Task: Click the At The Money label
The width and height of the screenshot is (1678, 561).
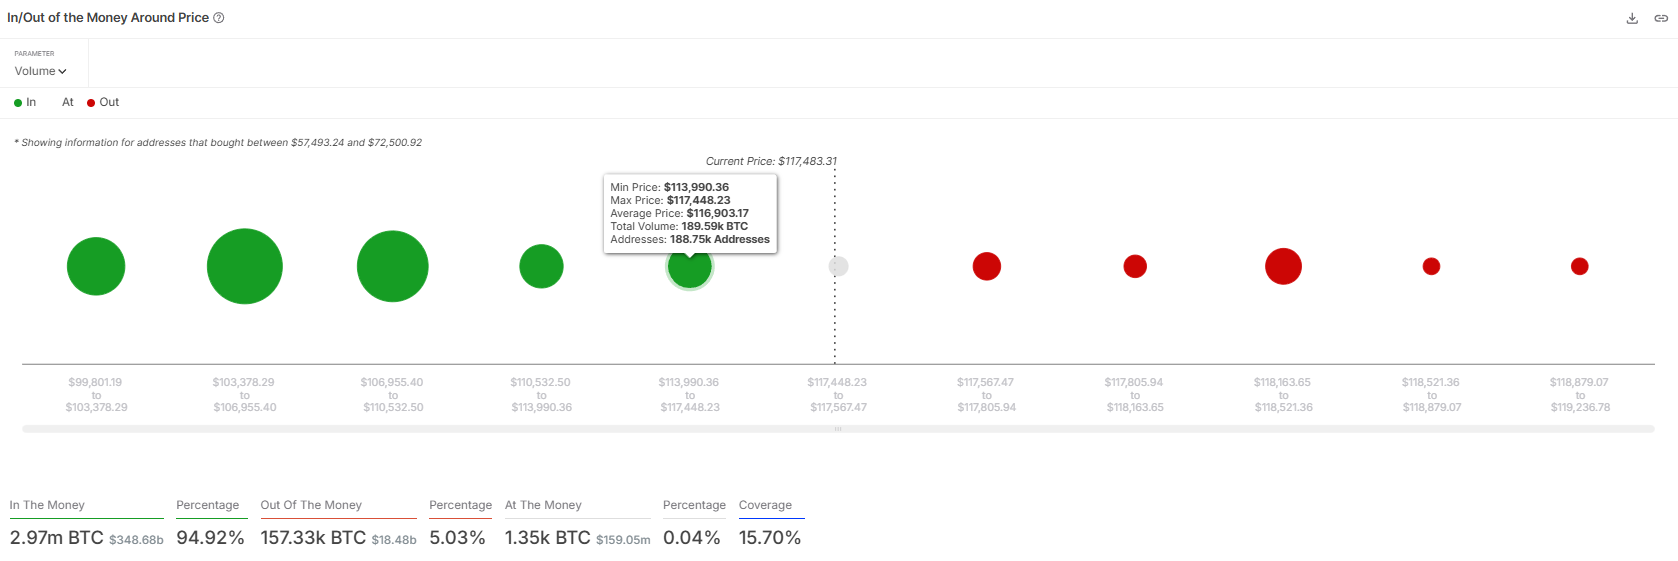Action: (x=543, y=505)
